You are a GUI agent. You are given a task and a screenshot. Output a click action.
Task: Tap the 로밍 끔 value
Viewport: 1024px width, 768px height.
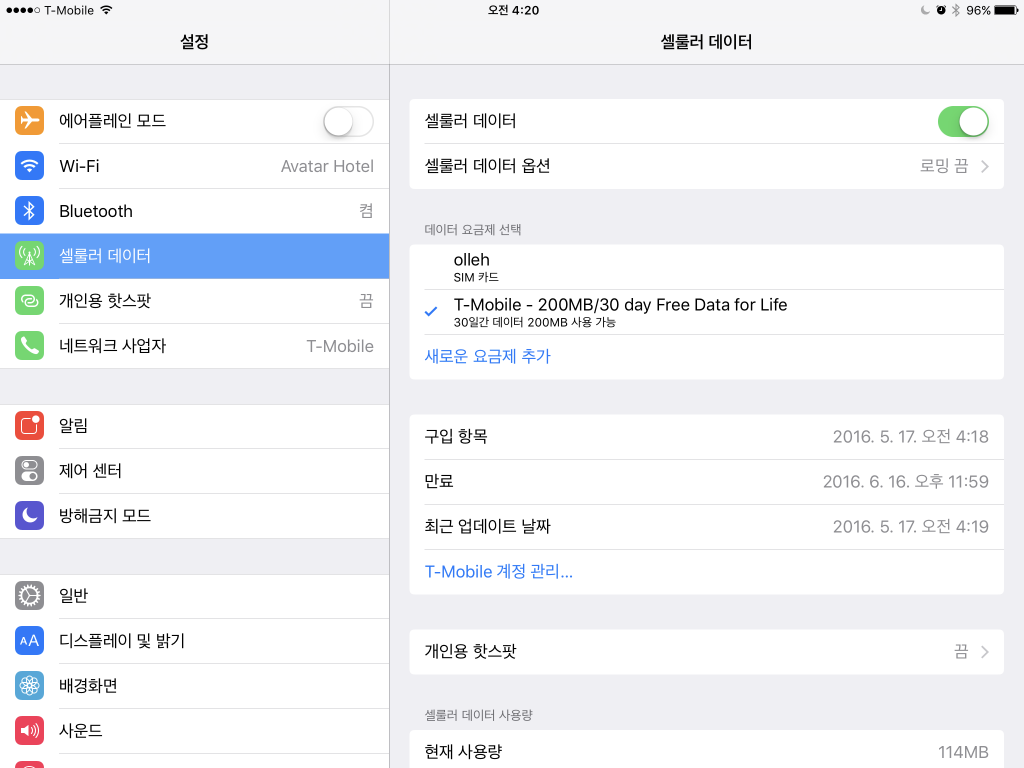pos(944,166)
